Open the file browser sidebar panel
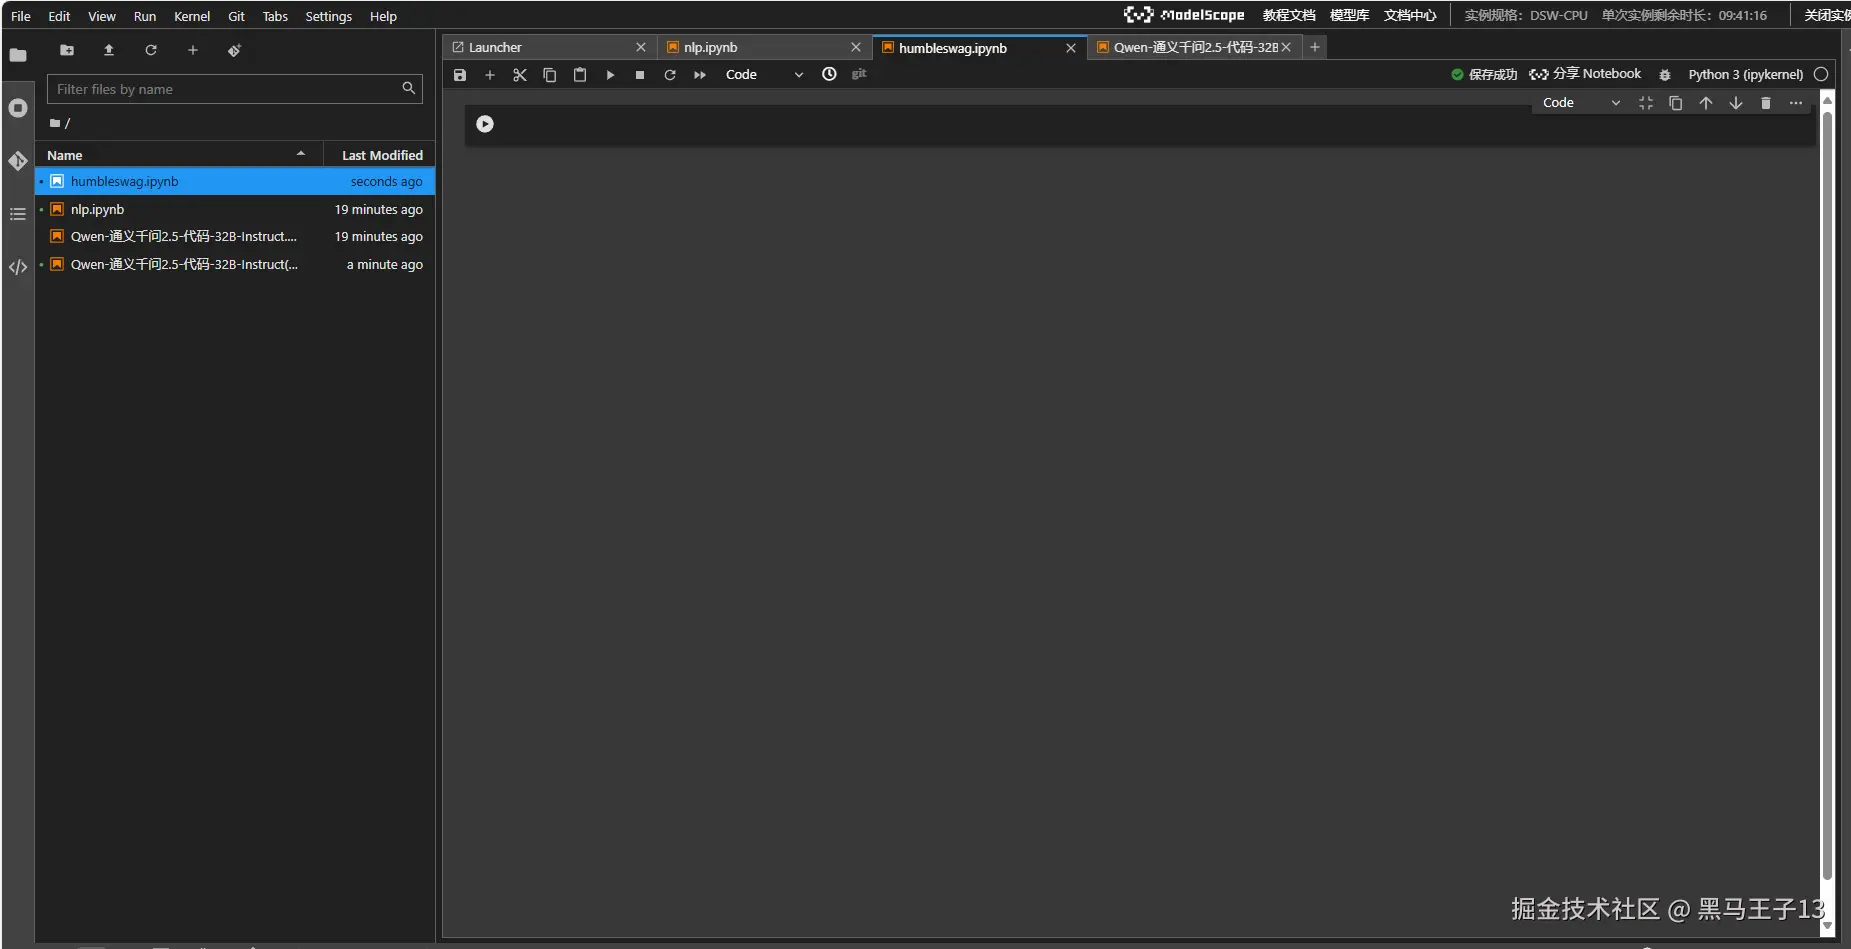The height and width of the screenshot is (949, 1851). pos(18,55)
